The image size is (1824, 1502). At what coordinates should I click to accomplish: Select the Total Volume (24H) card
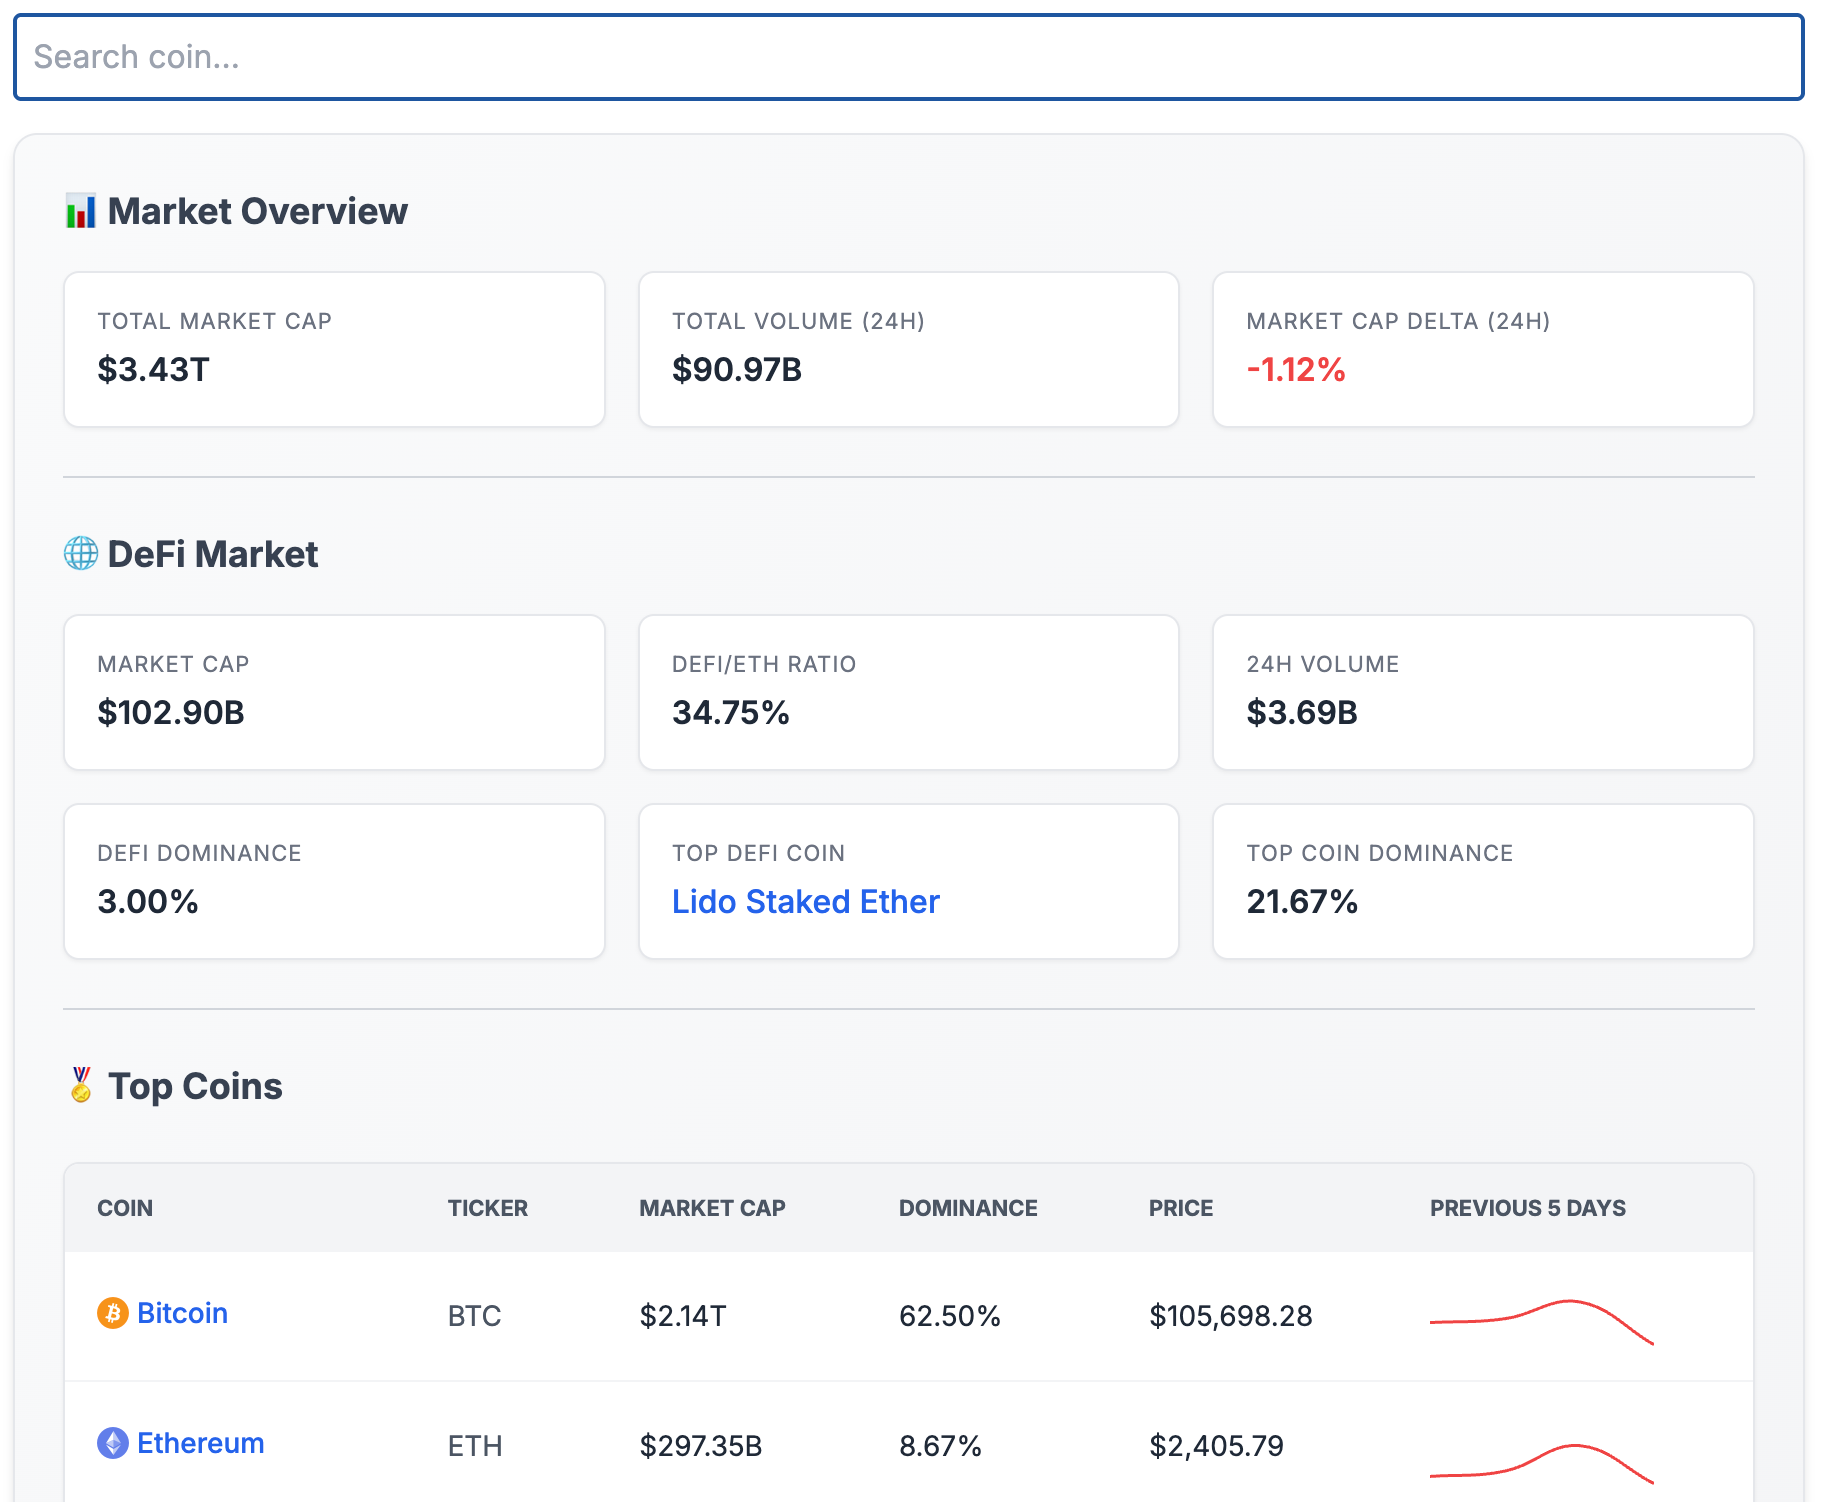click(x=908, y=349)
